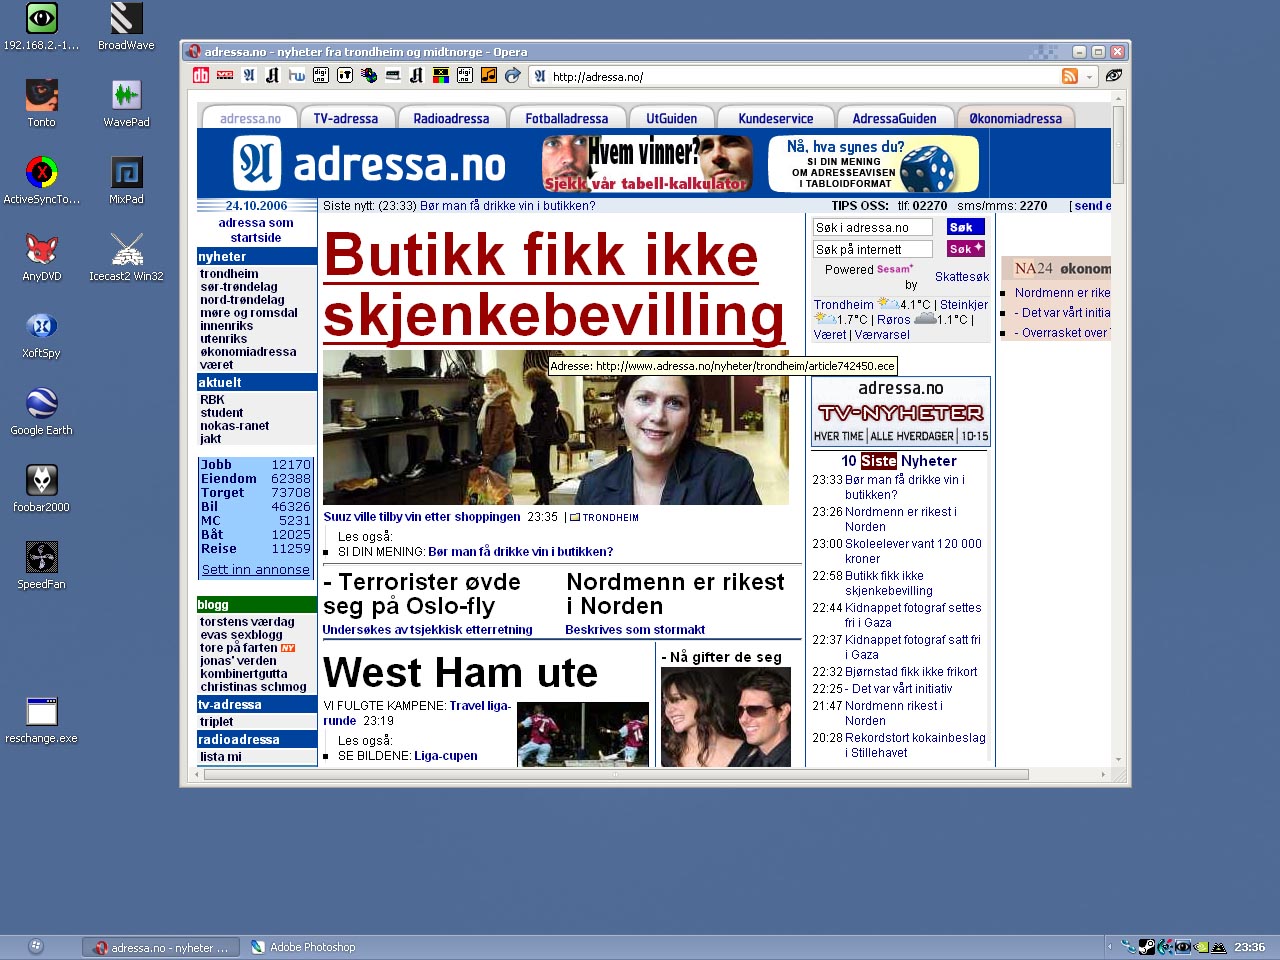Open the celebrity couple photo thumbnail
The width and height of the screenshot is (1280, 960).
726,717
